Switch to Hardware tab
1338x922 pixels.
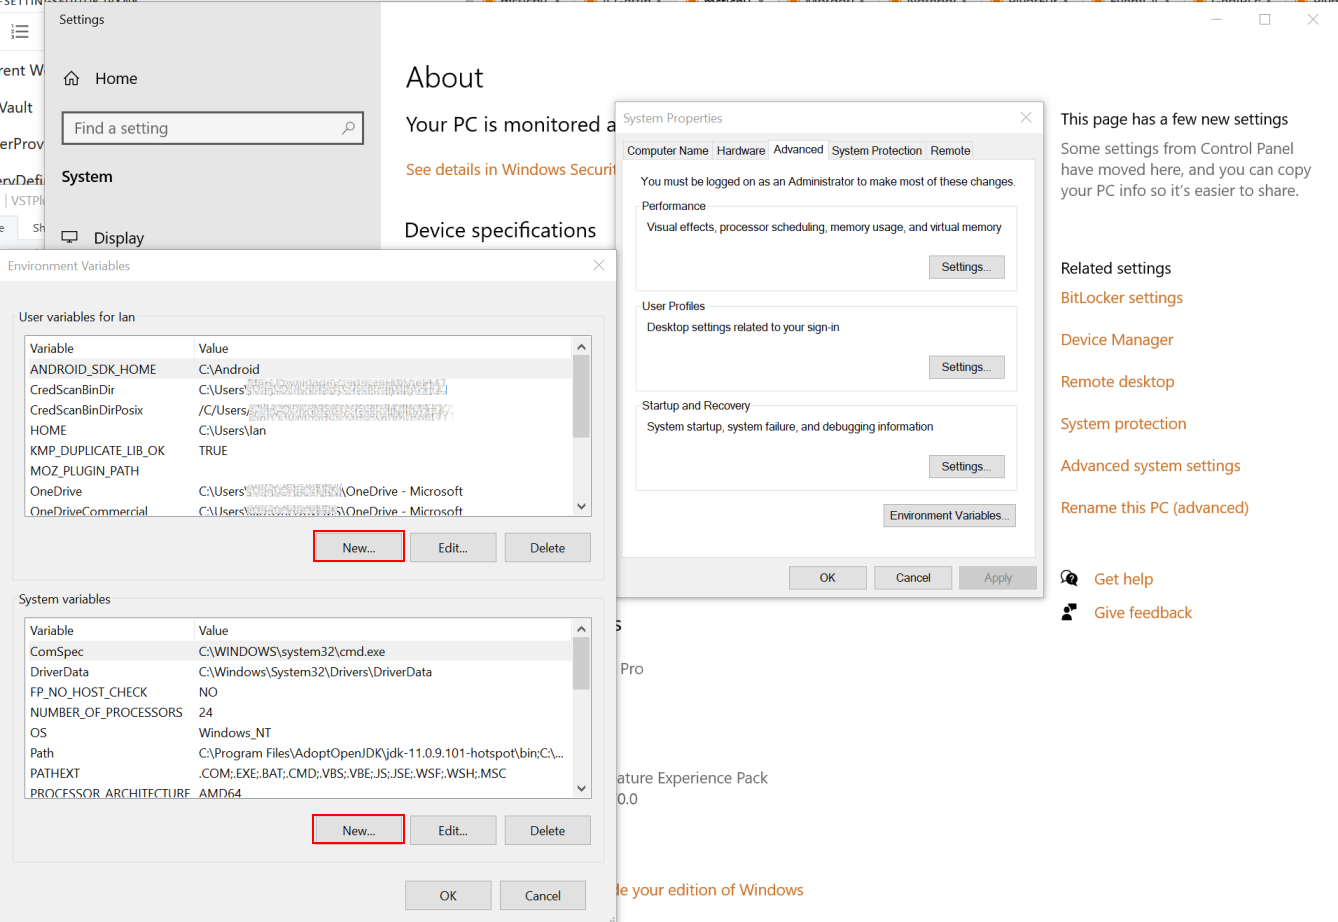pyautogui.click(x=741, y=151)
